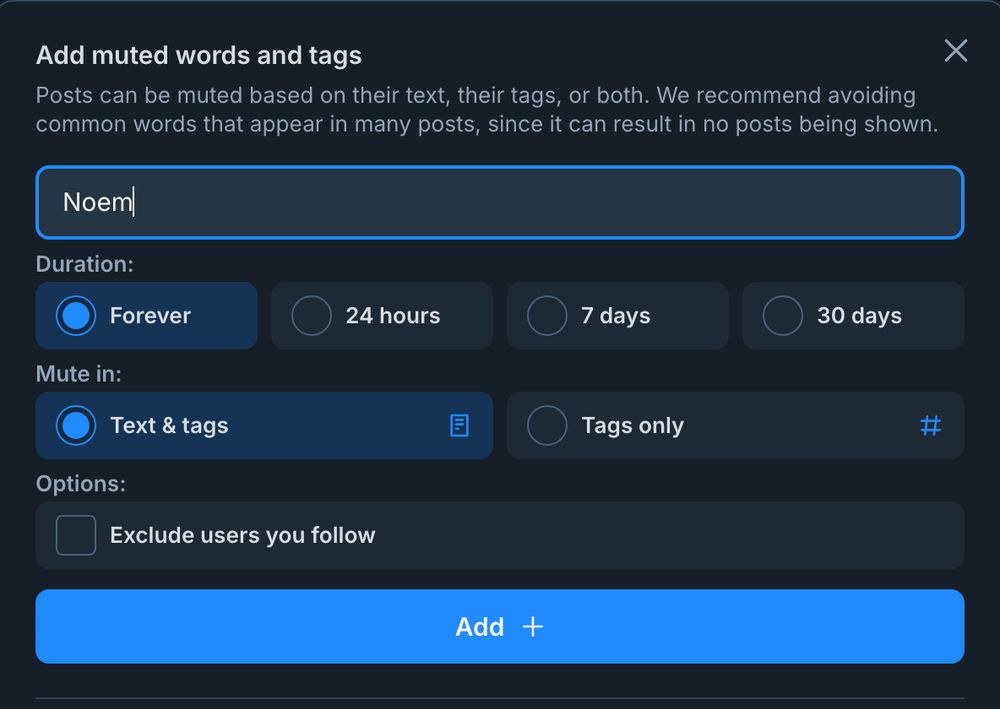Click the 7 days option pill
Viewport: 1000px width, 709px height.
click(x=617, y=315)
